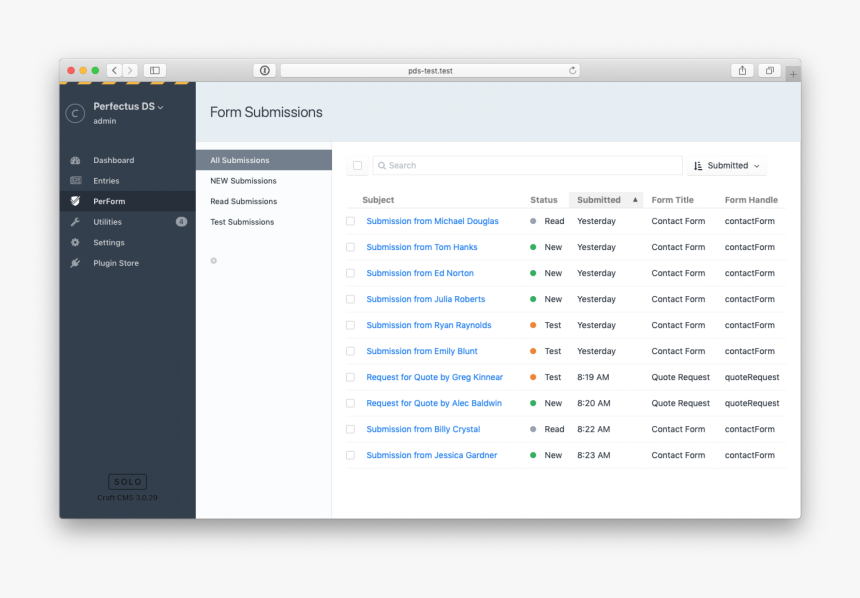The height and width of the screenshot is (598, 860).
Task: Click the circular user avatar icon
Action: (x=75, y=113)
